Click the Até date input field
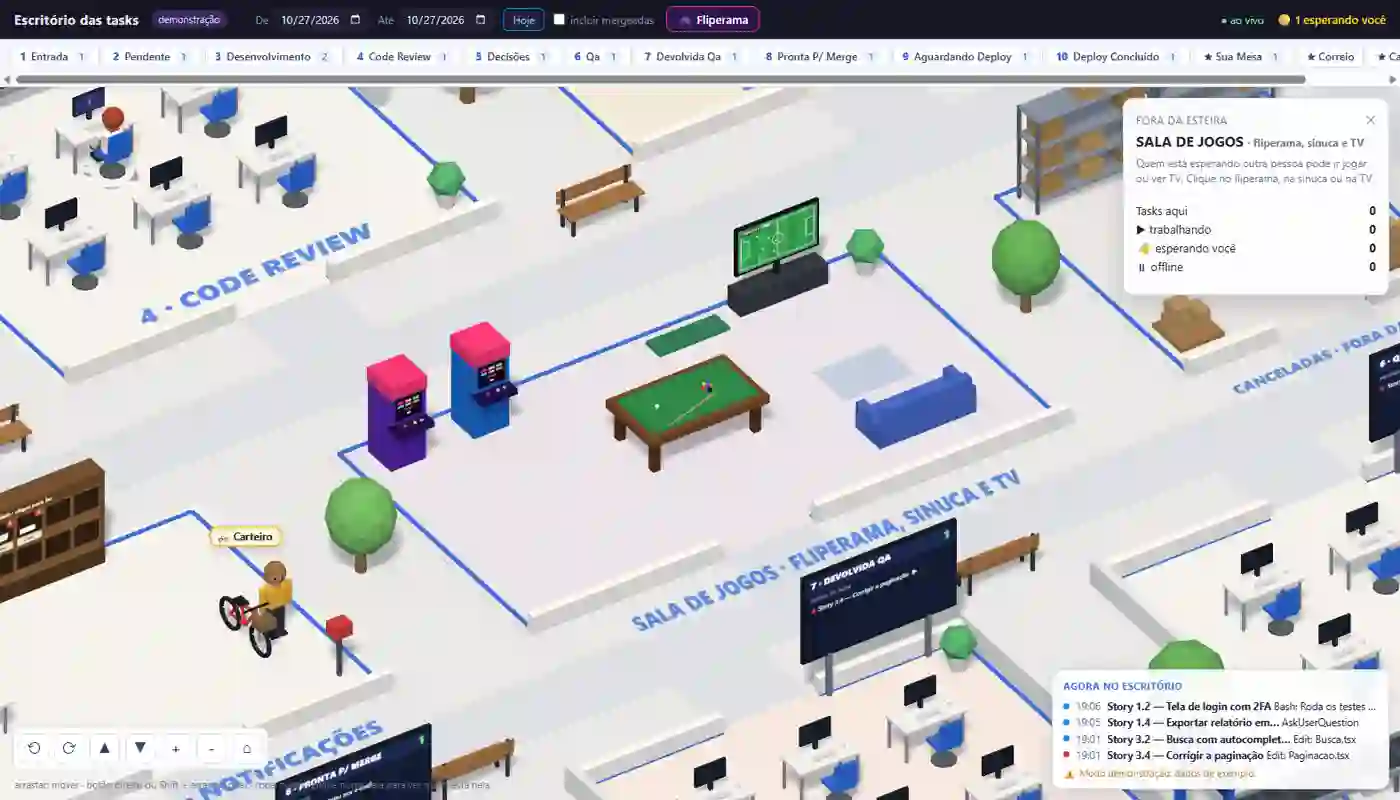 click(x=446, y=20)
